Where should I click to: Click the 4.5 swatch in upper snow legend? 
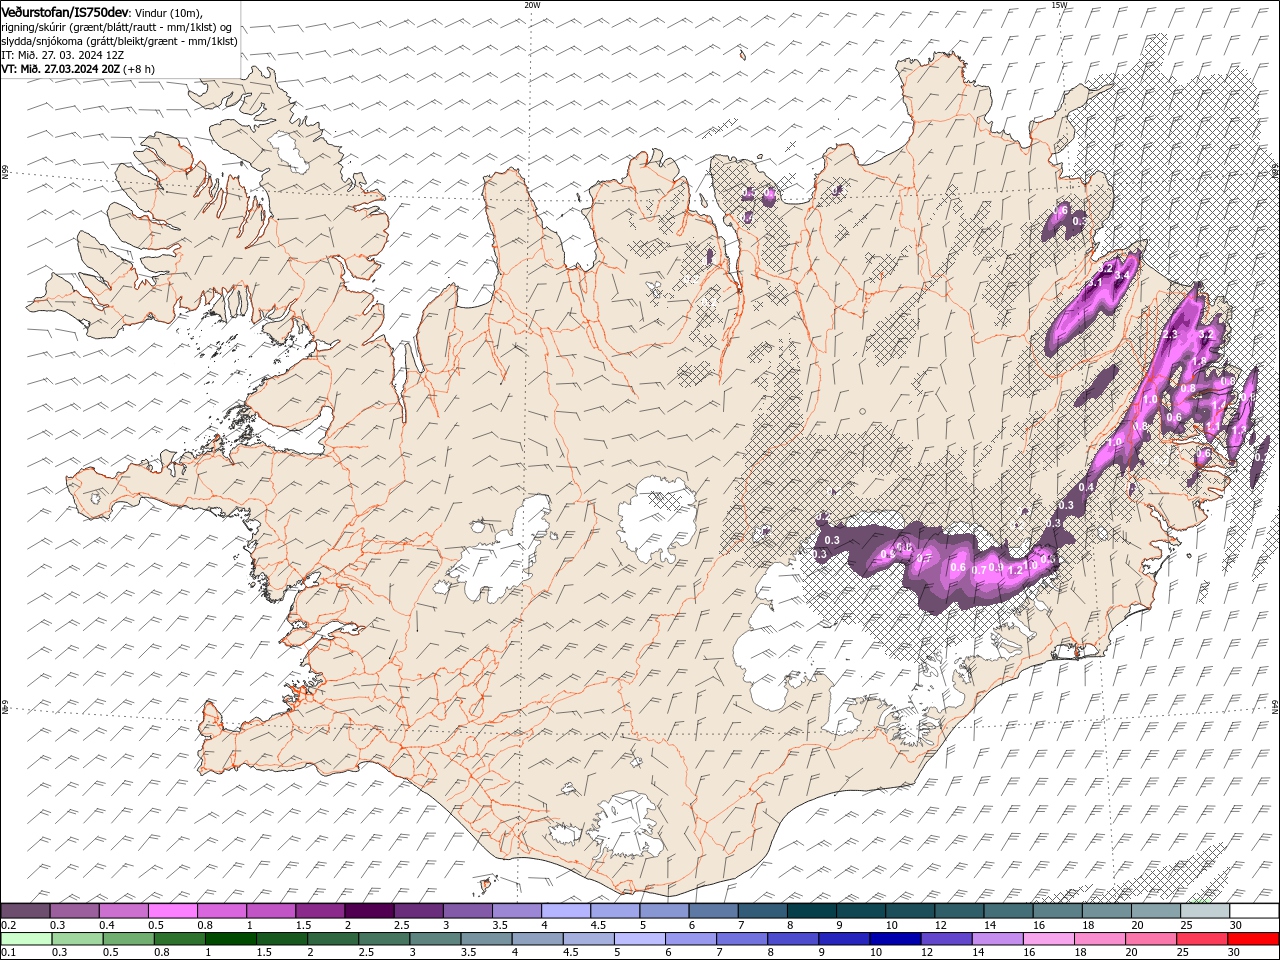click(615, 911)
